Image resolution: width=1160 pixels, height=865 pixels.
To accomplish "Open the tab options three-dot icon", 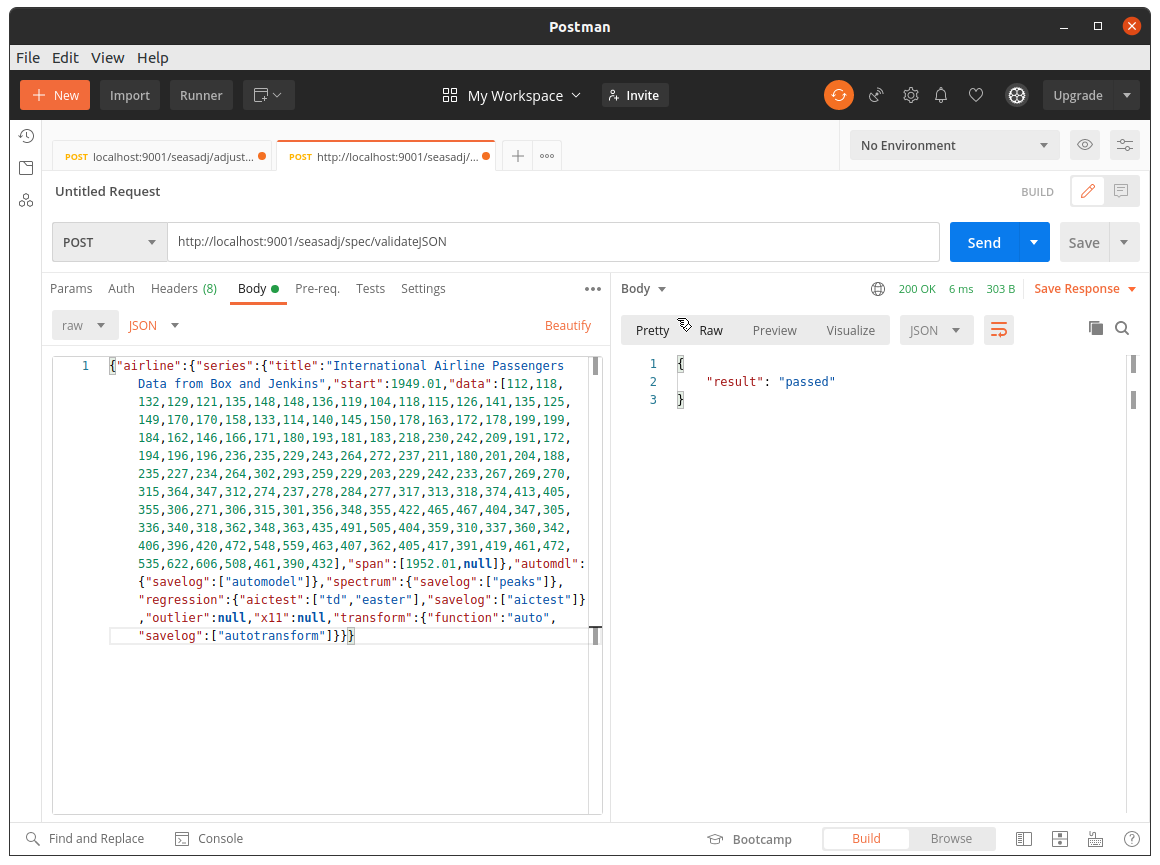I will click(547, 156).
